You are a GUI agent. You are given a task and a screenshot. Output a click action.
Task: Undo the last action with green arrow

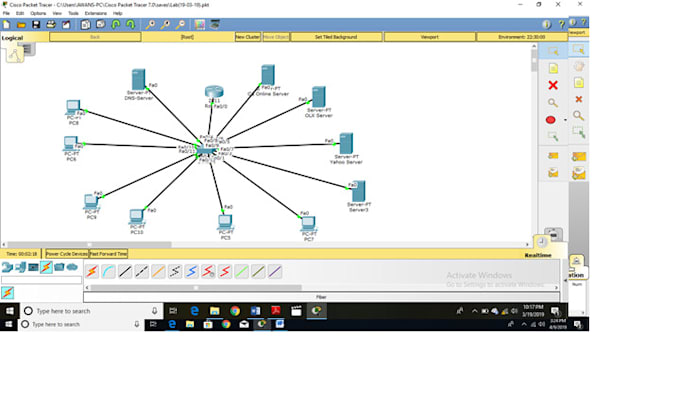click(x=116, y=25)
